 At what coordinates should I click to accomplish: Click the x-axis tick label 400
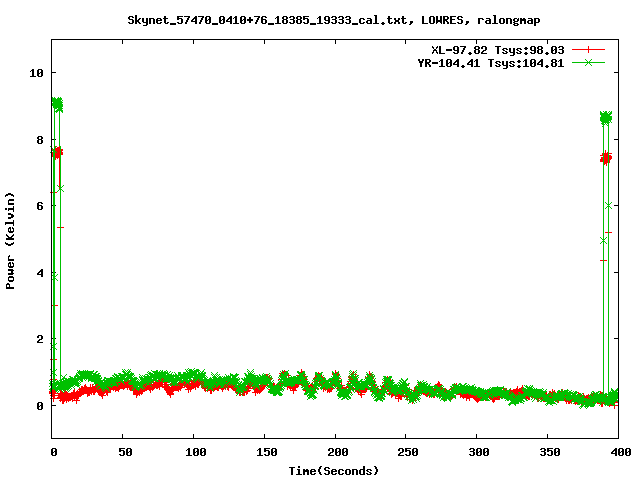(620, 452)
